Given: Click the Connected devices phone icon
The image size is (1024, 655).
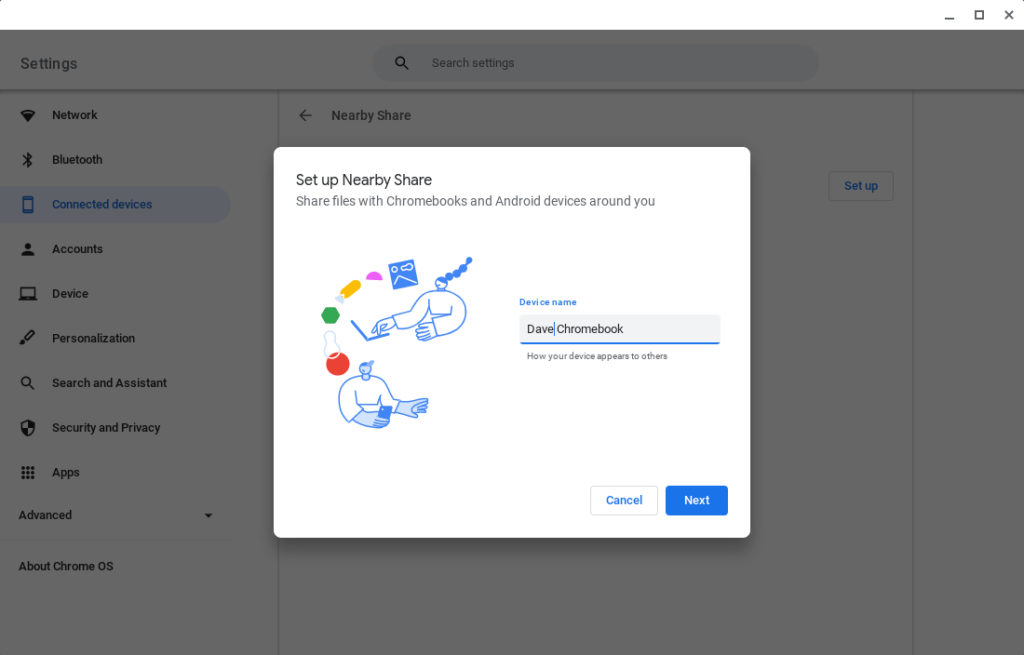Looking at the screenshot, I should point(27,204).
